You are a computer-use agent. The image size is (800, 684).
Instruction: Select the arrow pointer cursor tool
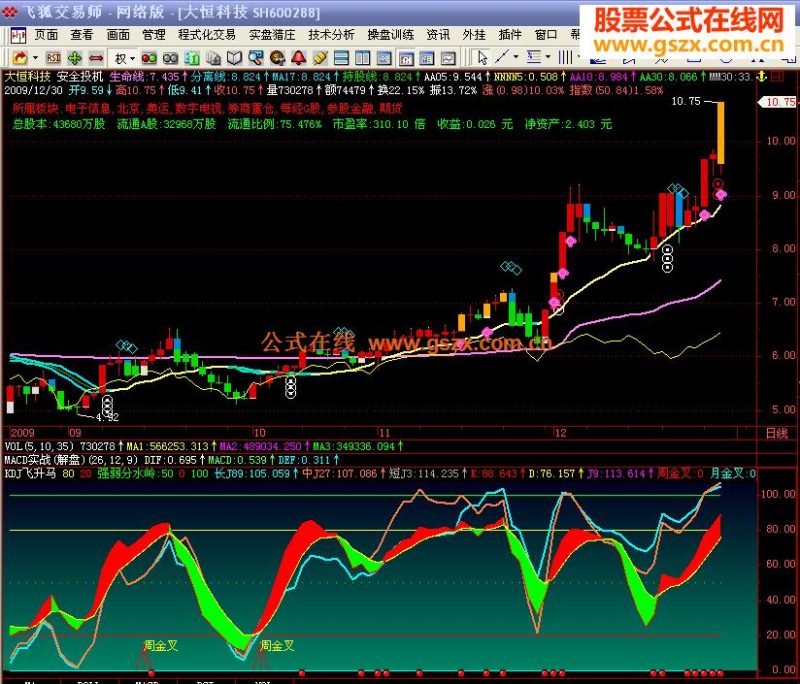(x=481, y=58)
